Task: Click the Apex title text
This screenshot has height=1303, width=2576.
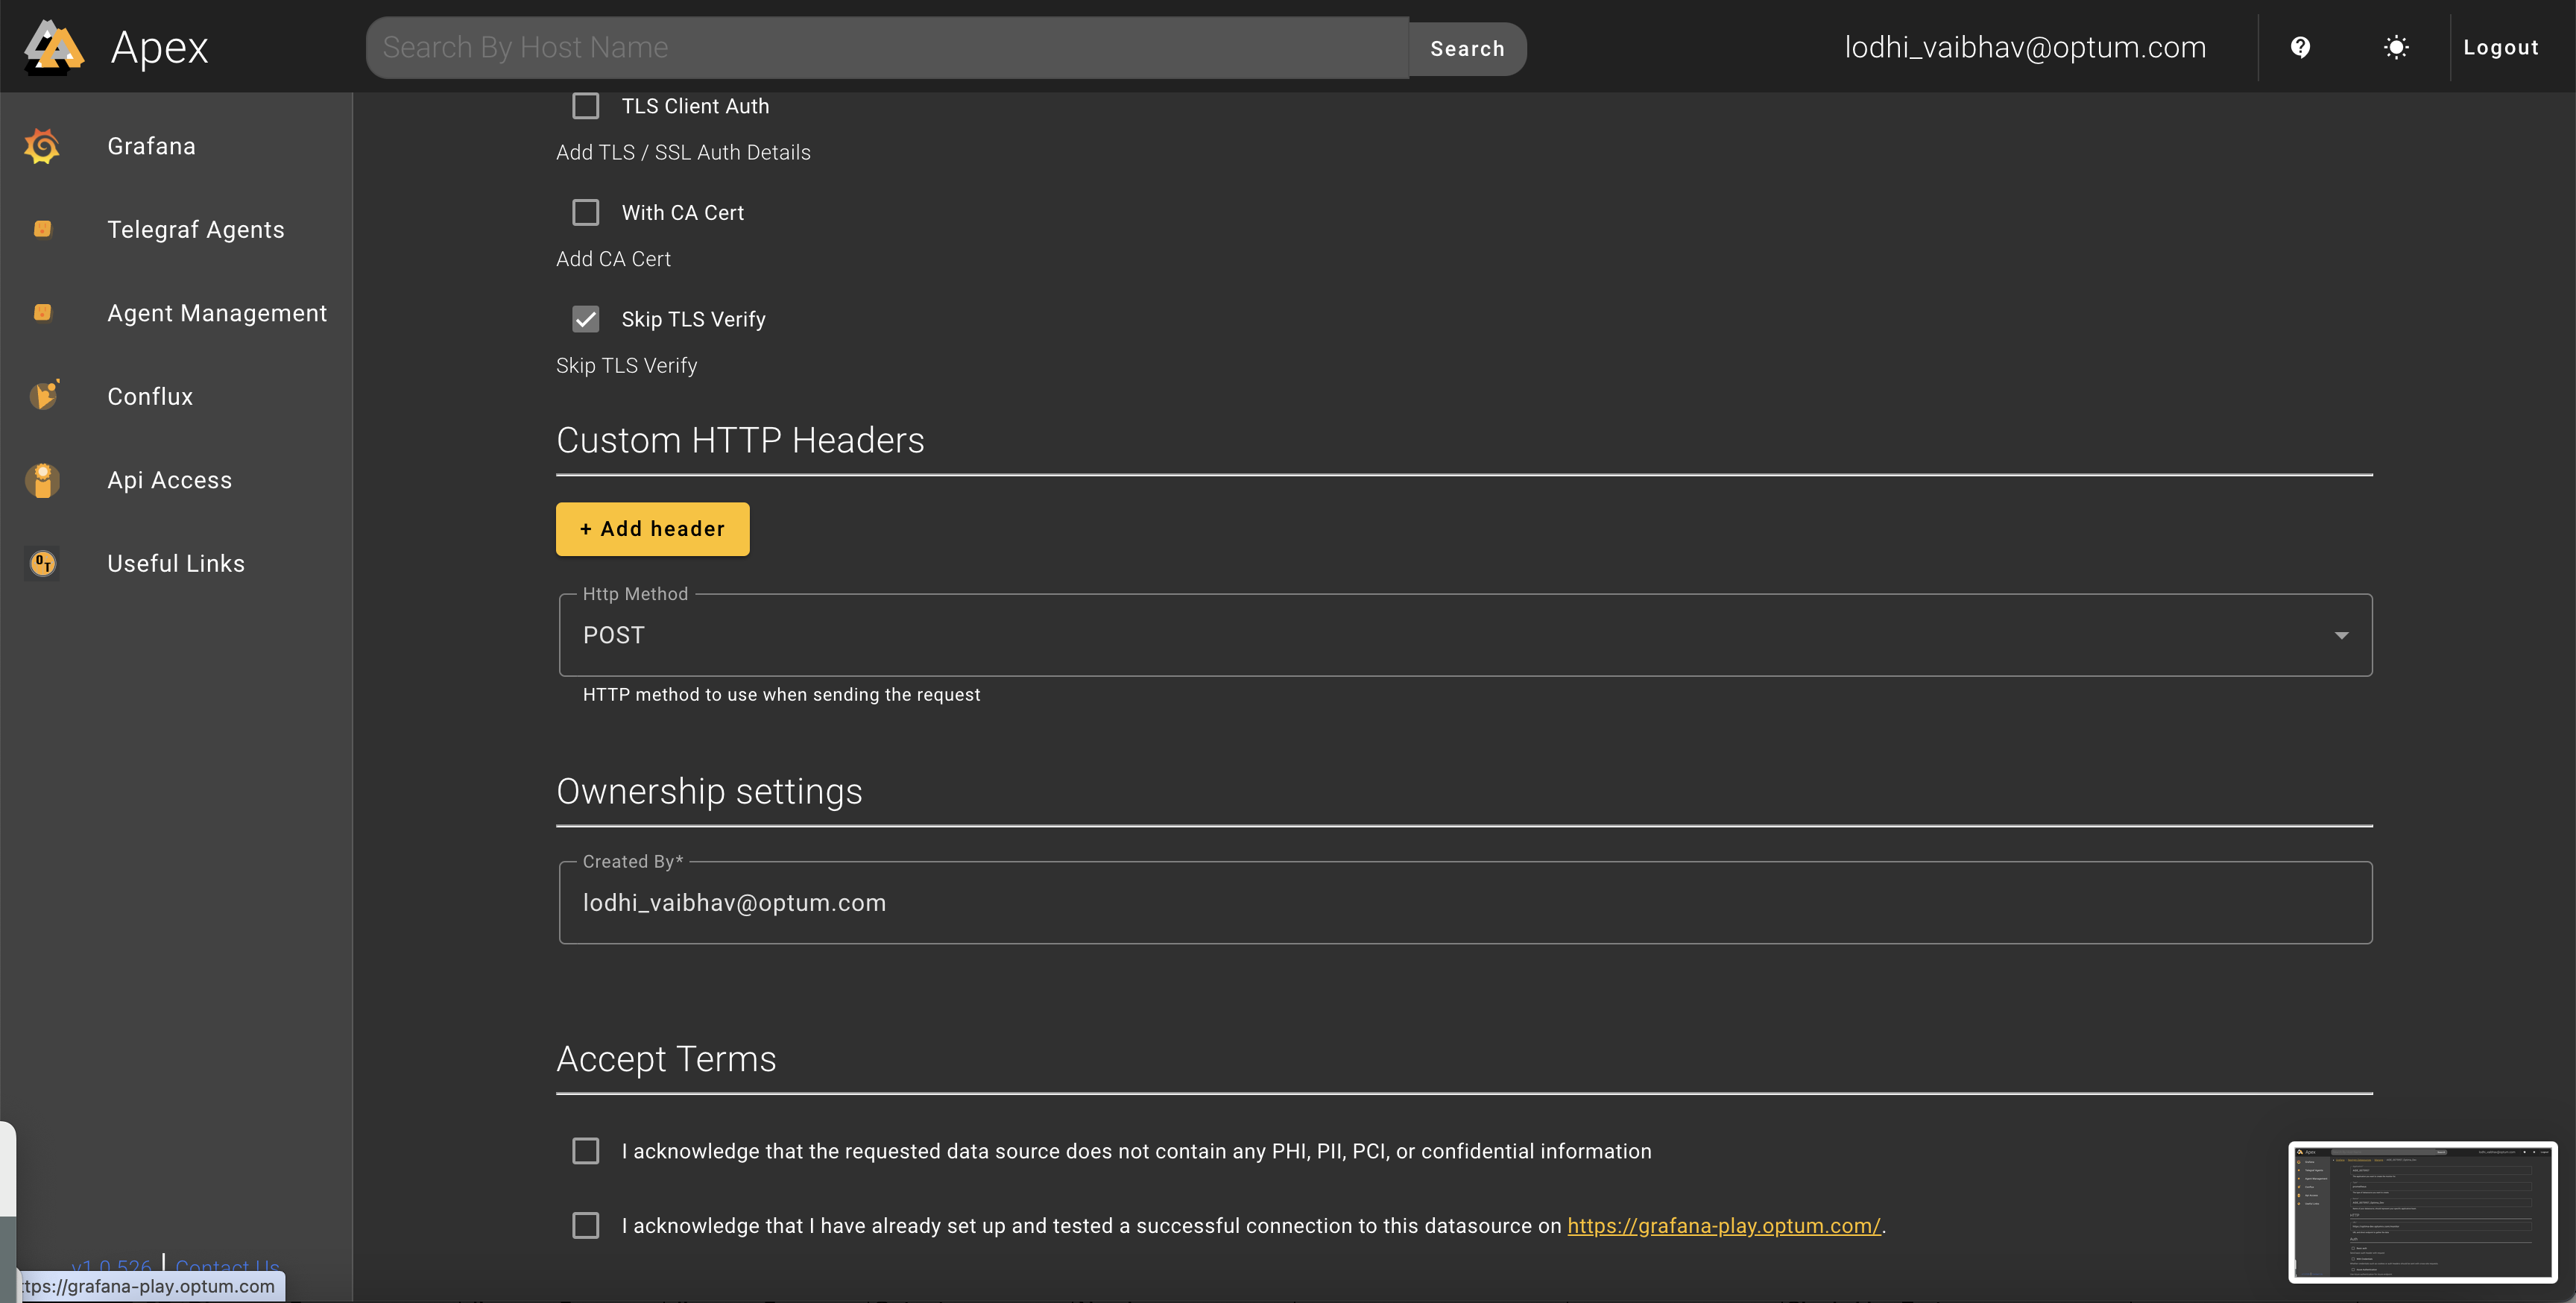Action: 159,47
